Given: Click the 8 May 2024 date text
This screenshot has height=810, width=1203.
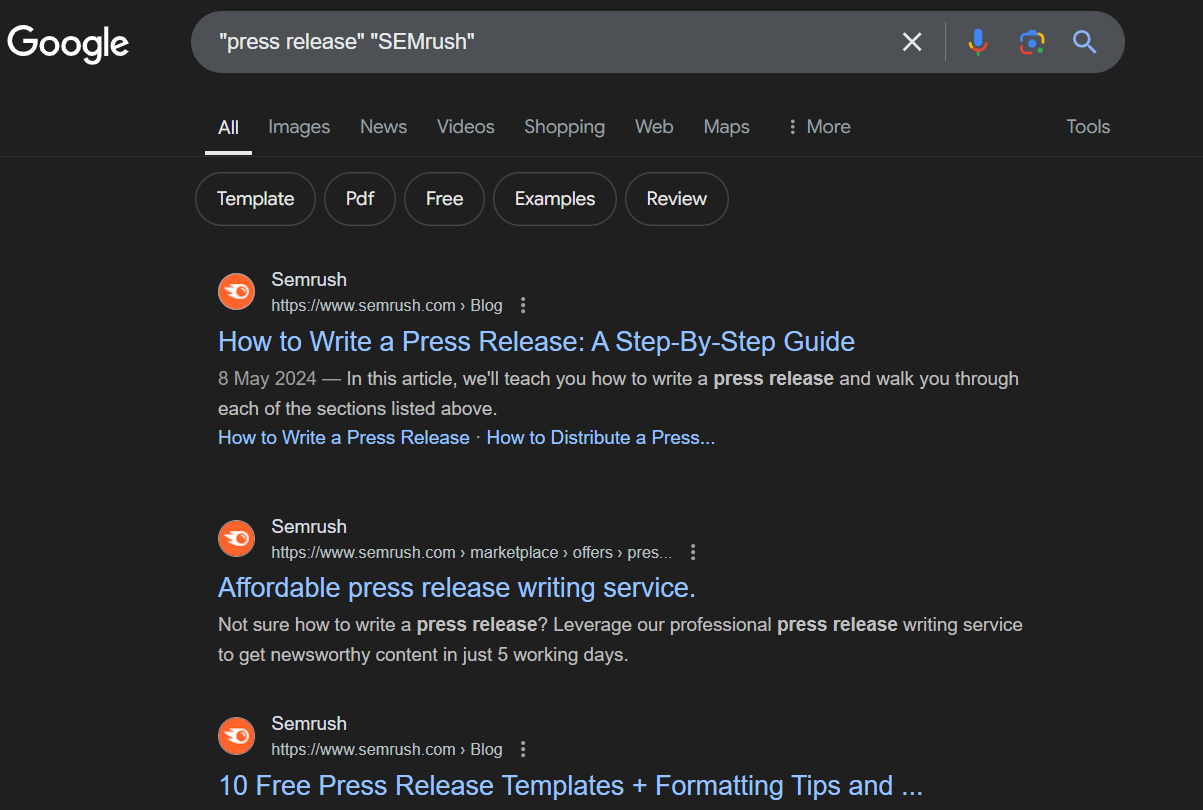Looking at the screenshot, I should point(267,379).
